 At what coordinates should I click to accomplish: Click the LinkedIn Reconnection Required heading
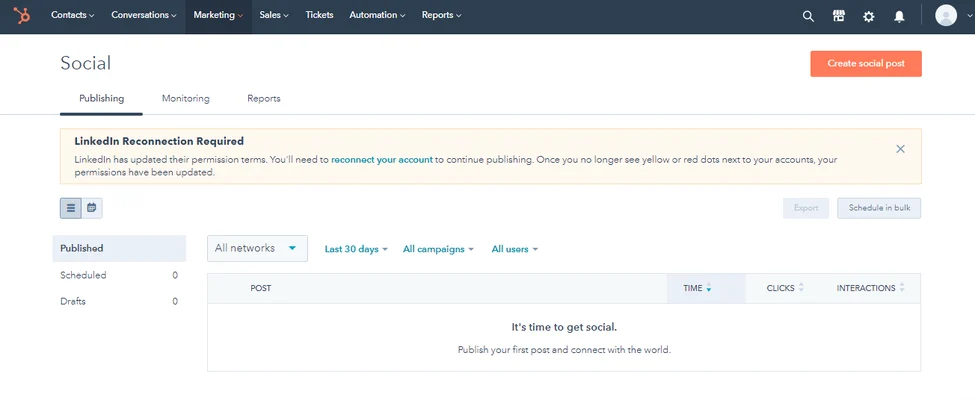159,141
